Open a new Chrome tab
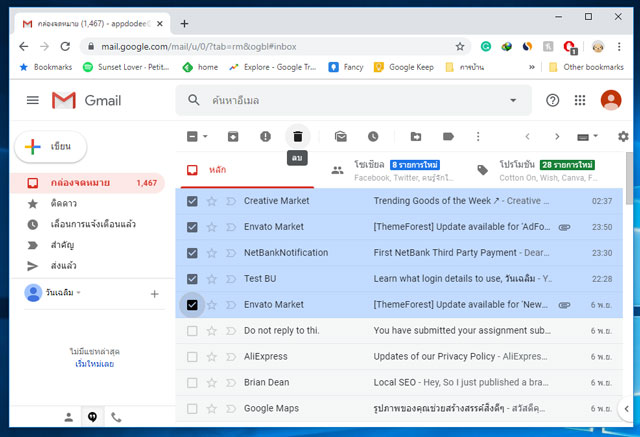Image resolution: width=640 pixels, height=437 pixels. pyautogui.click(x=184, y=24)
